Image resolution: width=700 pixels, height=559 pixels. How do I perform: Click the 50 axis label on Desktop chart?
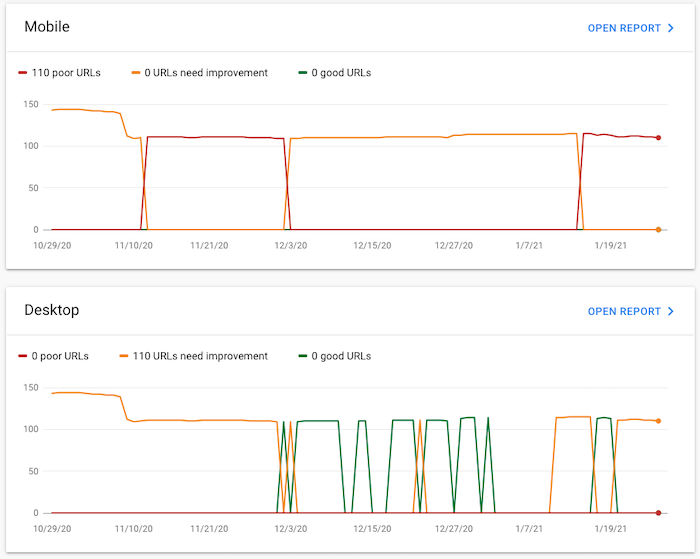33,471
